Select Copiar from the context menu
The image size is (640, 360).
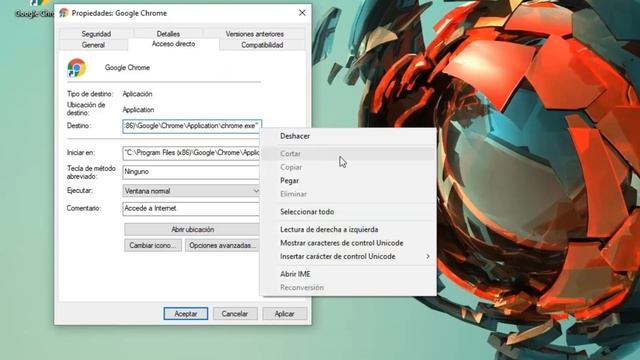(x=348, y=167)
